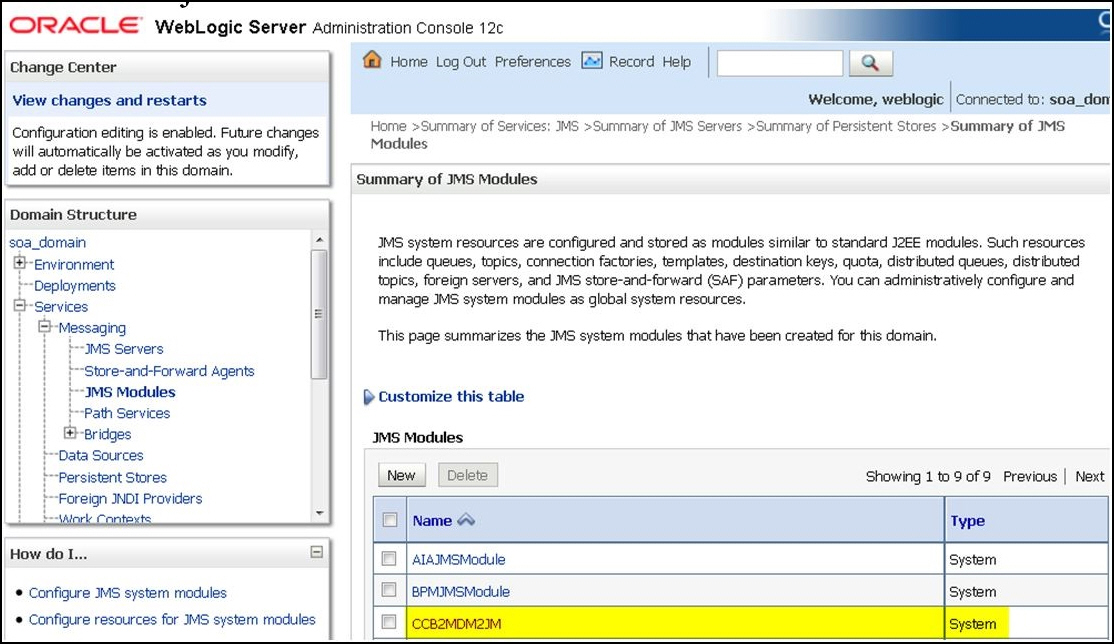Open Summary of Services: JMS breadcrumb
The image size is (1114, 644).
(499, 126)
